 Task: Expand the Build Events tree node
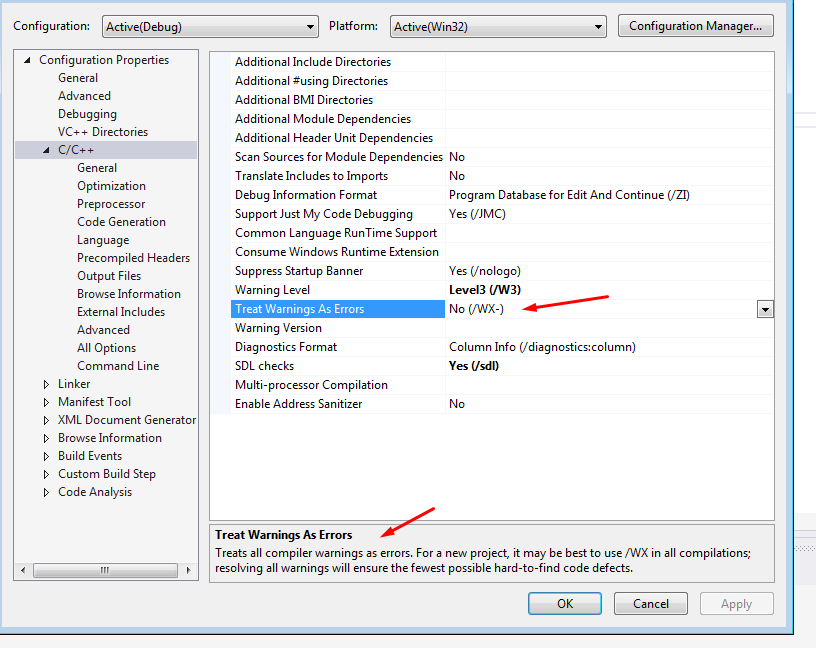[x=46, y=456]
